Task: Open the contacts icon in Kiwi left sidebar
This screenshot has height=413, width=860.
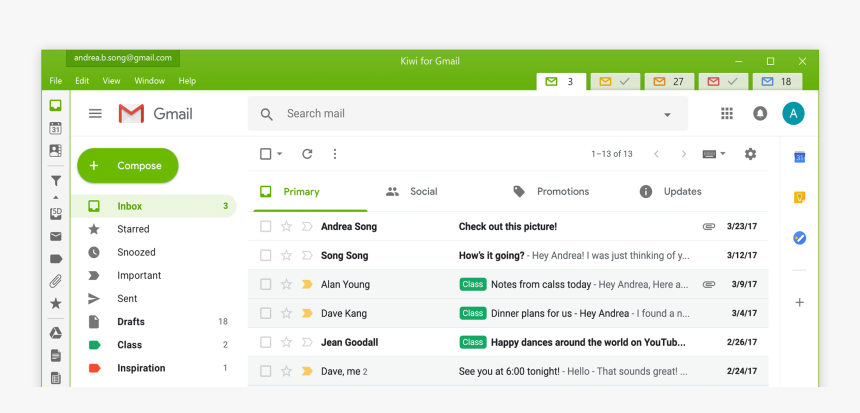Action: (x=55, y=150)
